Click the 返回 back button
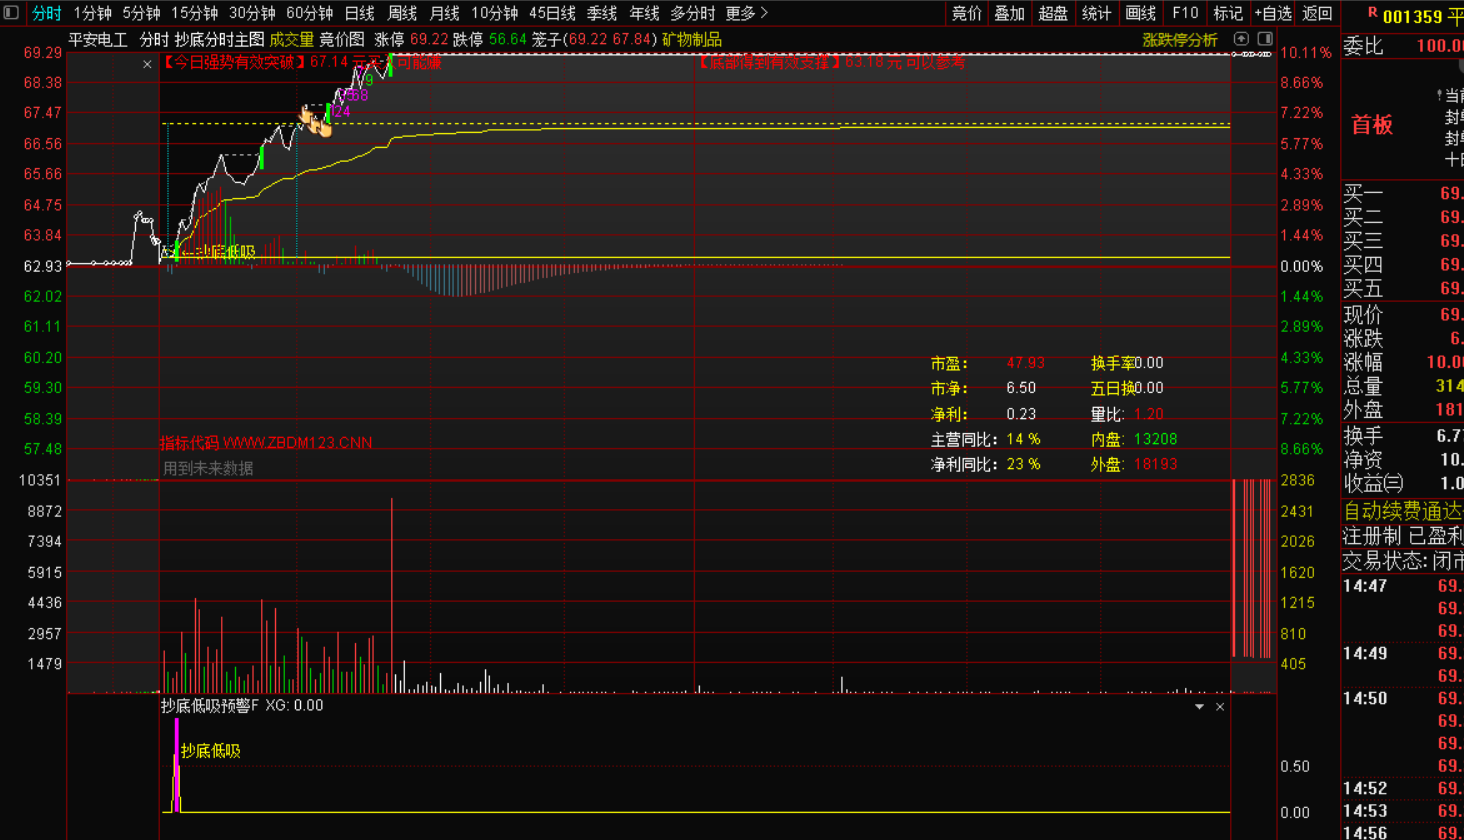The image size is (1464, 840). pyautogui.click(x=1317, y=13)
